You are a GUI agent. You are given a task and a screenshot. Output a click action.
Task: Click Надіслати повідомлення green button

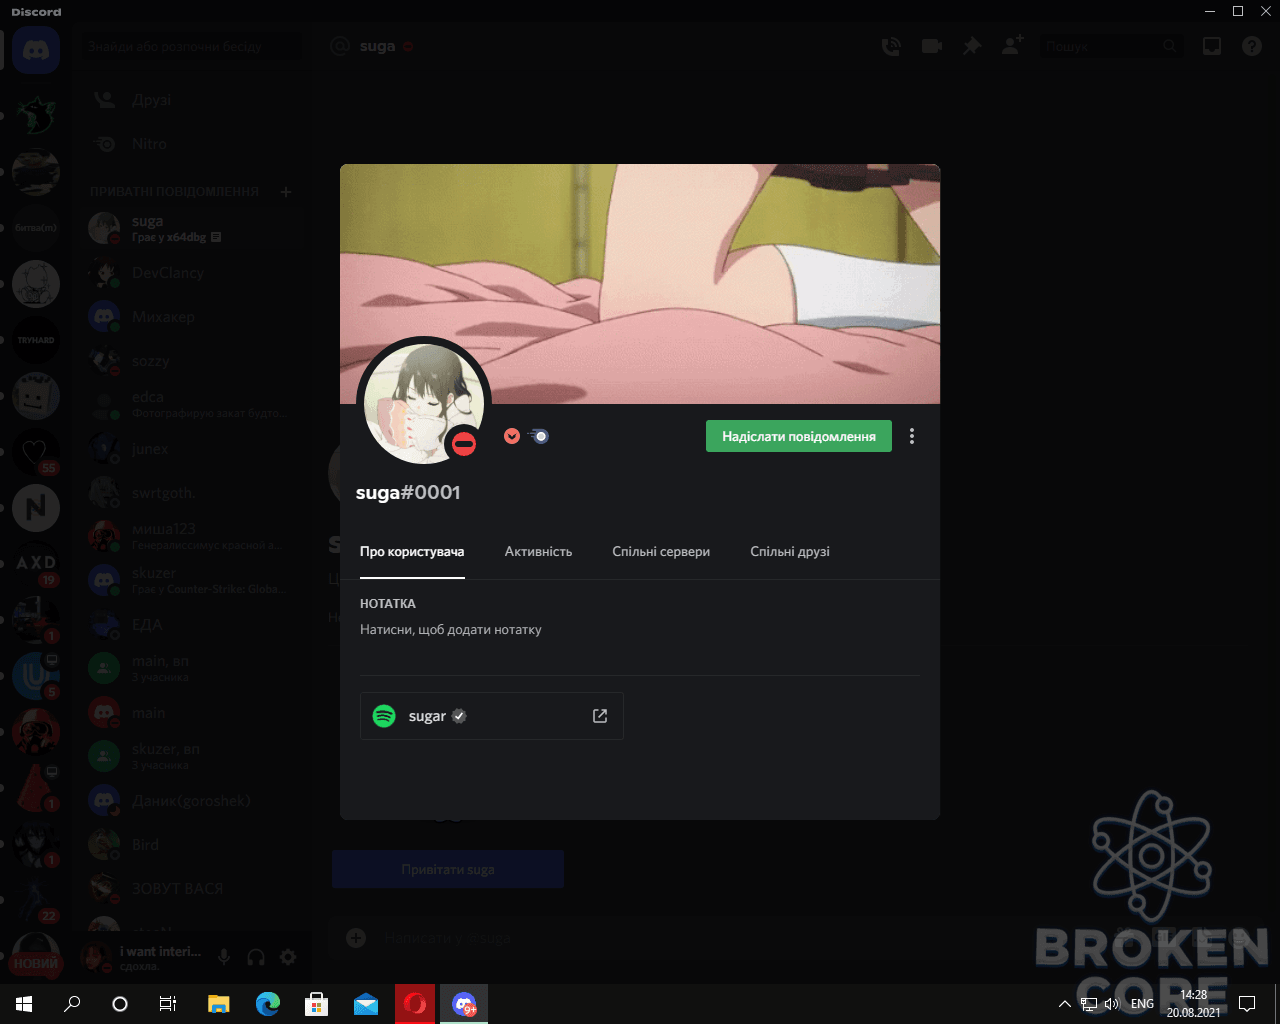point(799,436)
